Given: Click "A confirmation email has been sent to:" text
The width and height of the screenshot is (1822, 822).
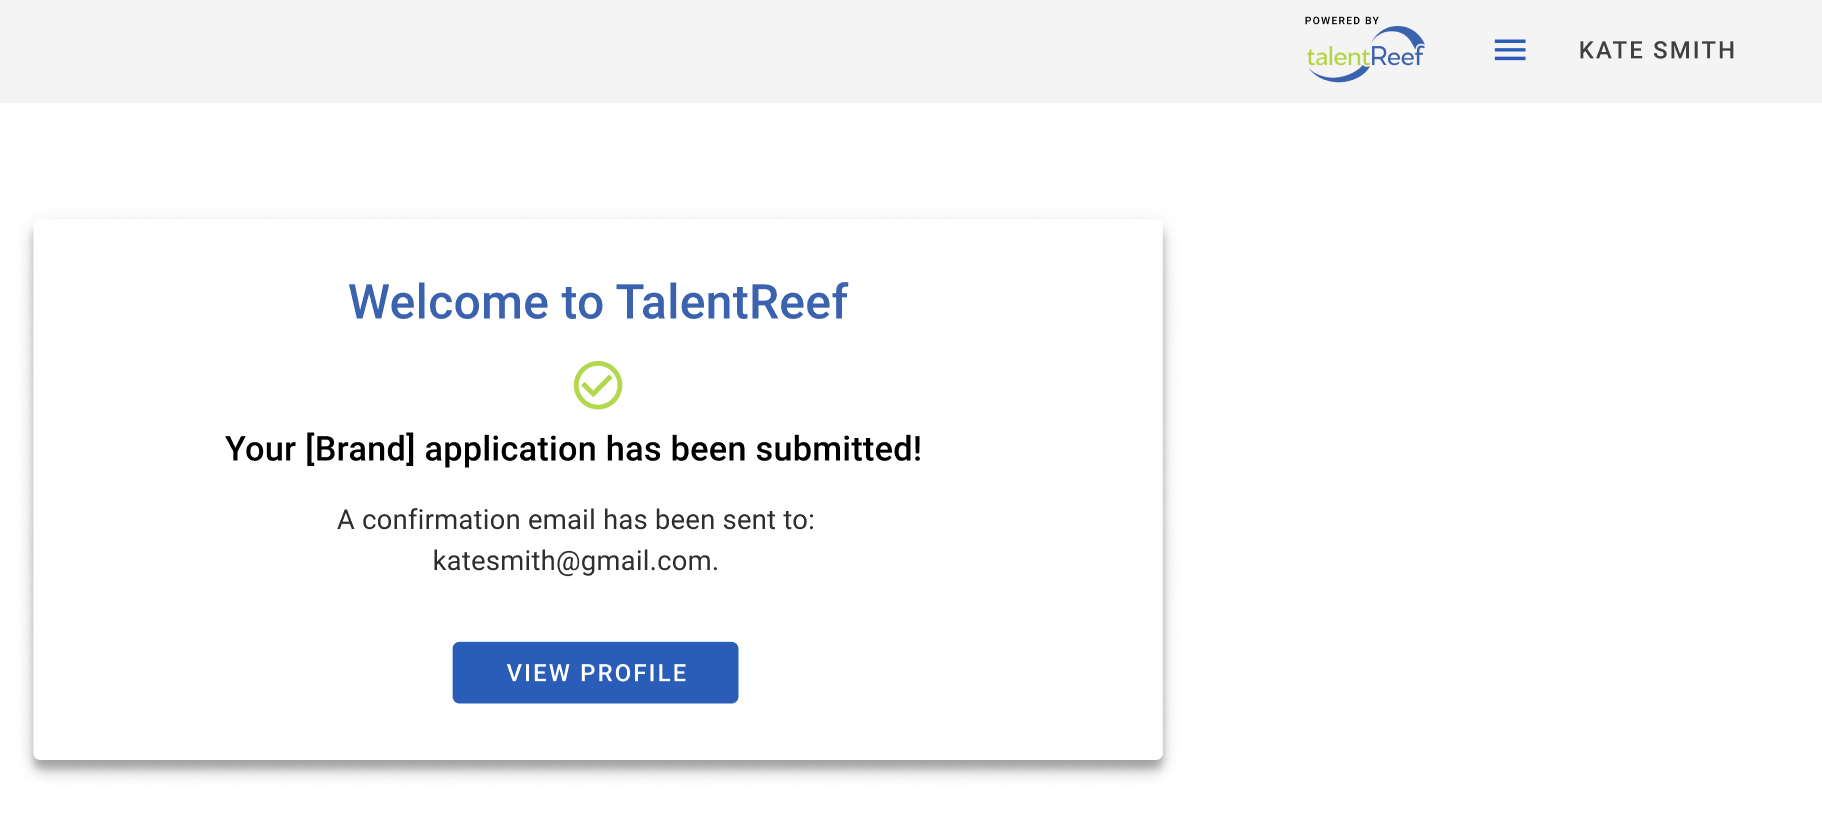Looking at the screenshot, I should (x=576, y=520).
